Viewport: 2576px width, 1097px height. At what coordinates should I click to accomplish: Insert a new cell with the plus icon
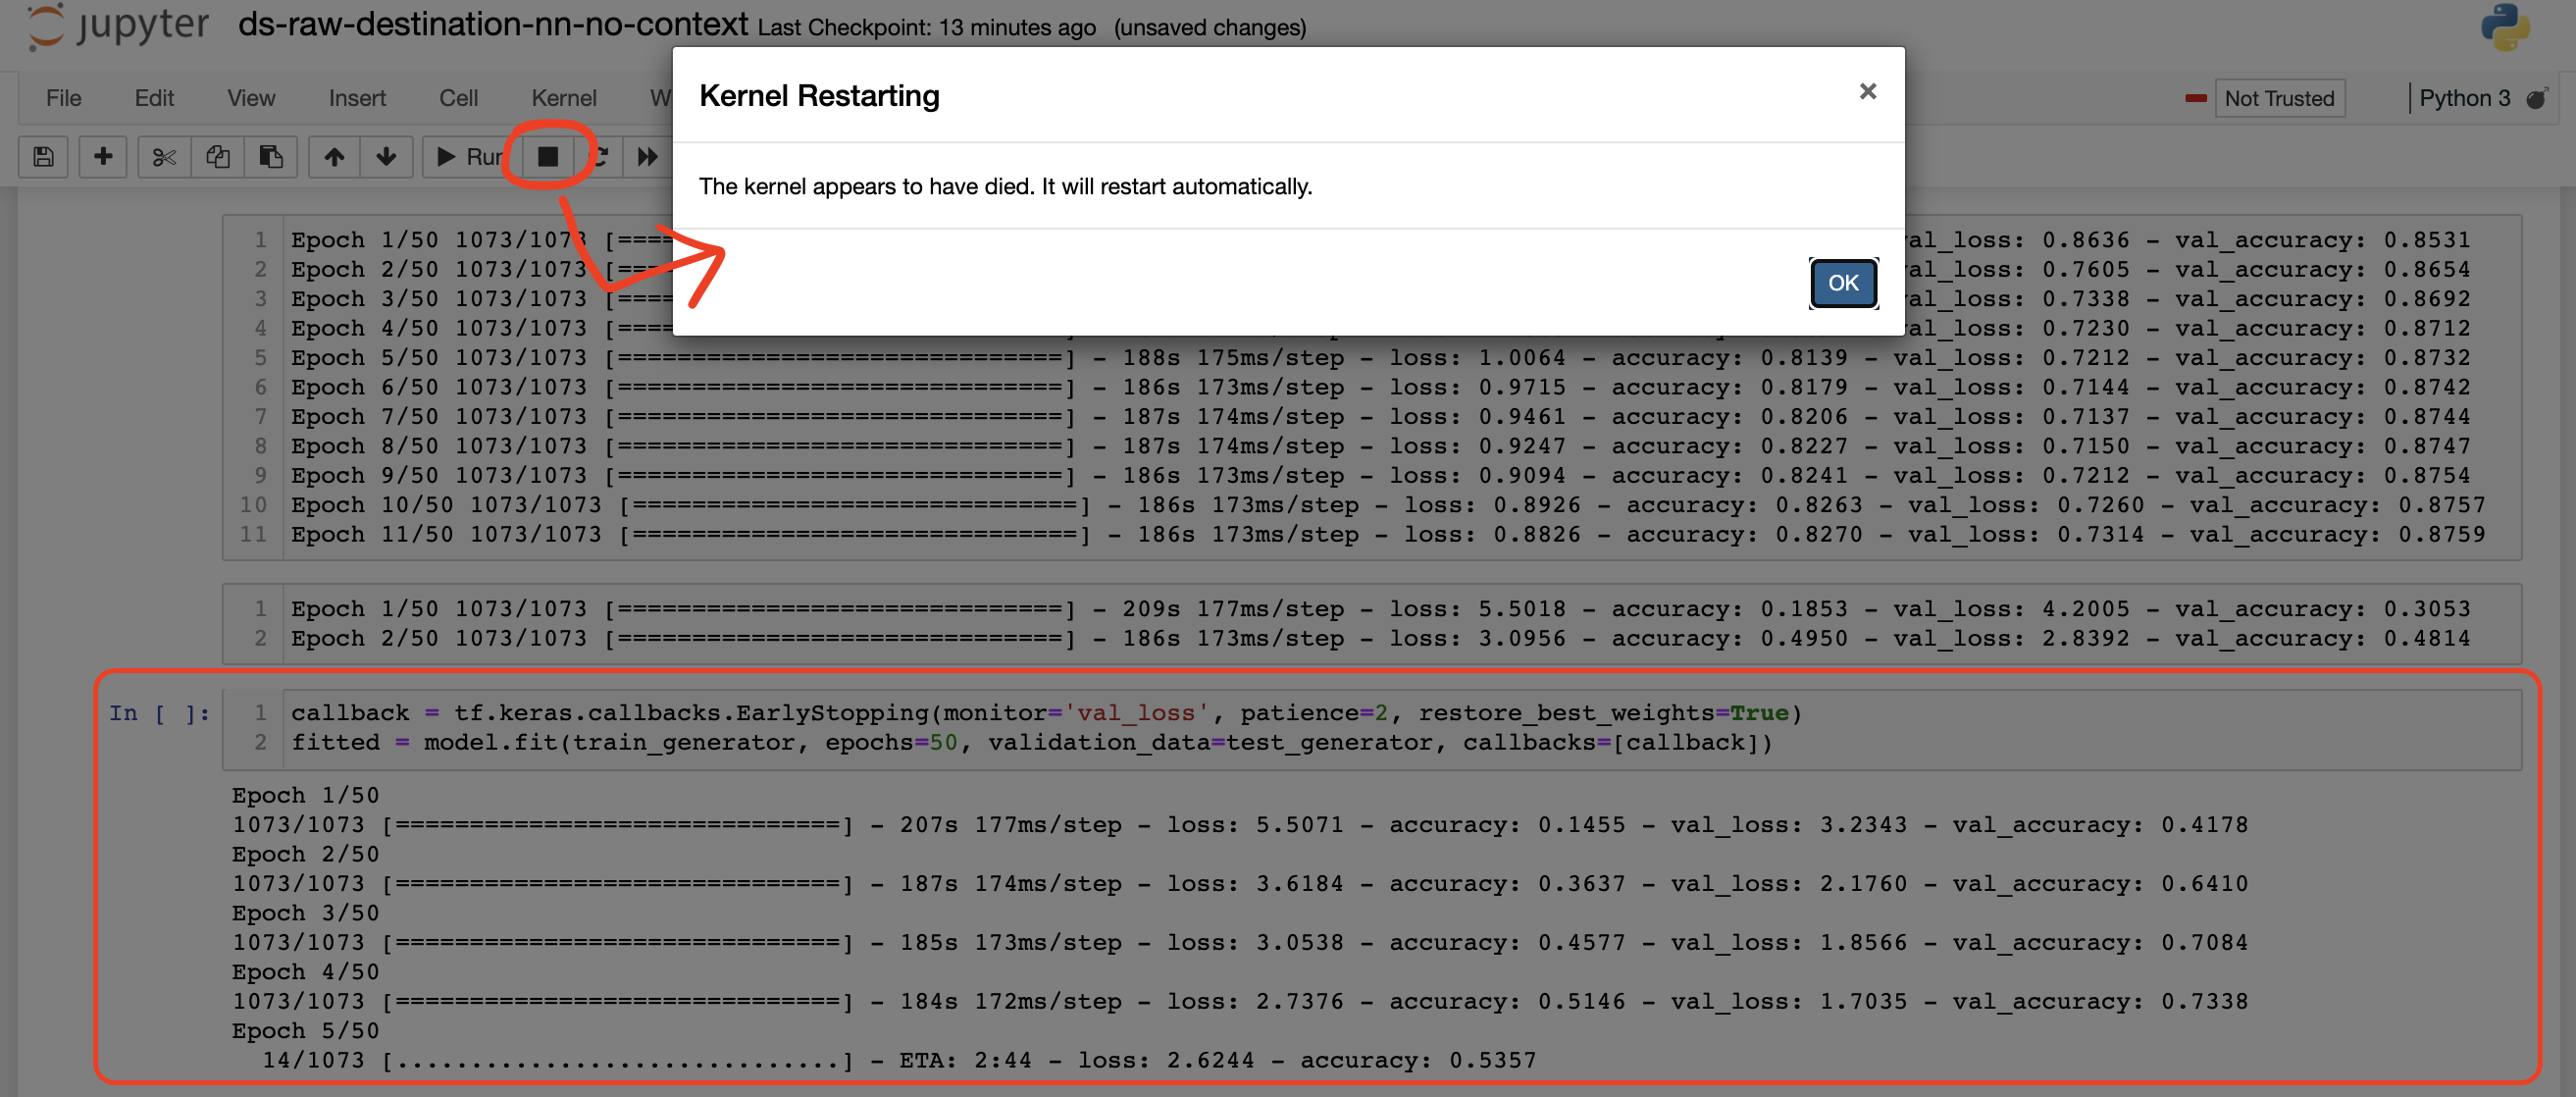(x=103, y=156)
